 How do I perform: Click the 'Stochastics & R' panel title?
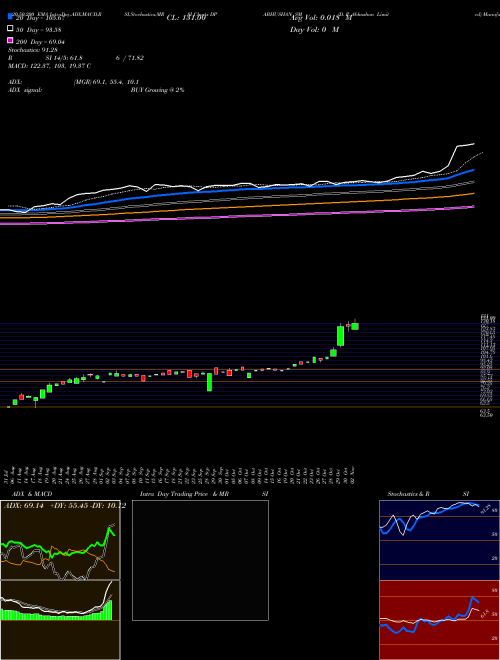408,494
